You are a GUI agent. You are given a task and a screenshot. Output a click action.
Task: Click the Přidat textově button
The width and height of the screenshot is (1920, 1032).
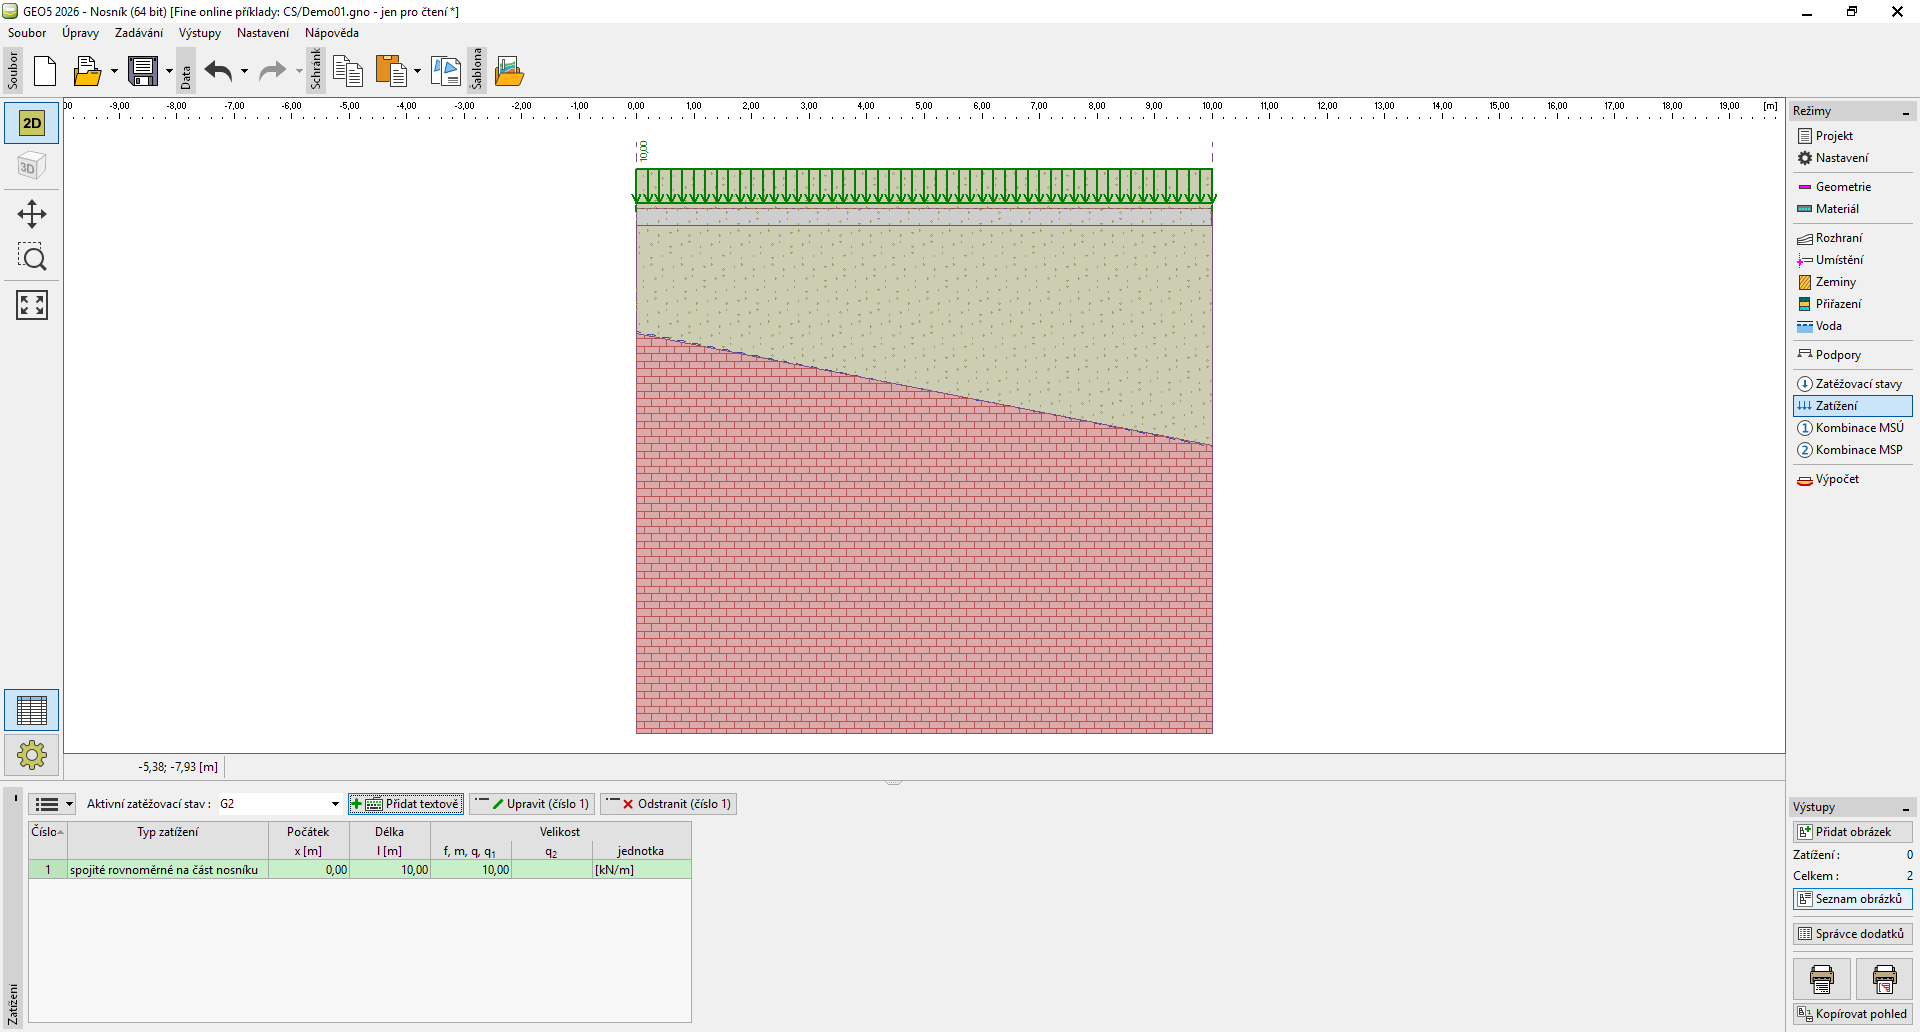click(406, 804)
